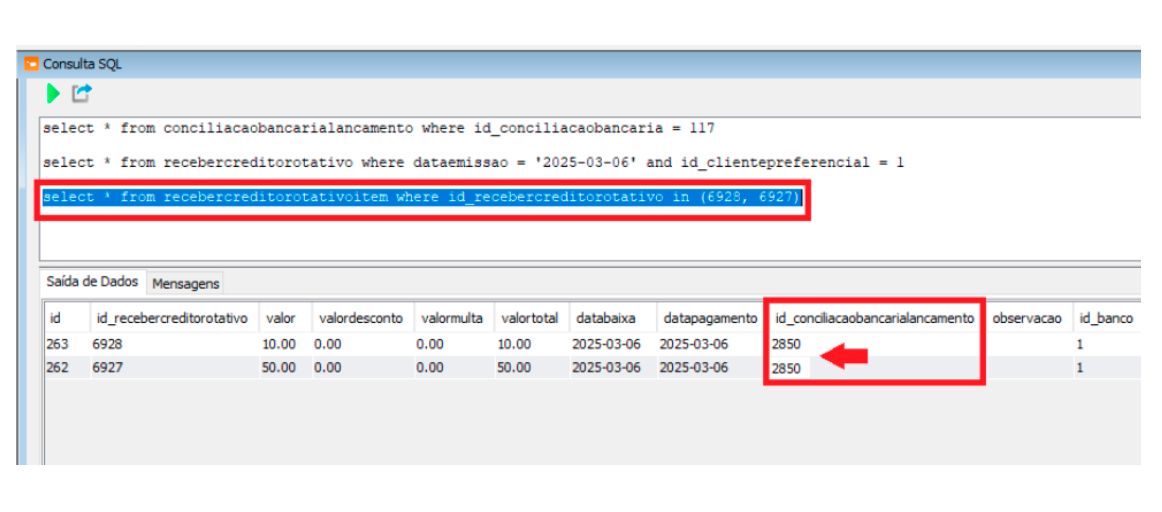Select the cell with id 262
Viewport: 1162px width, 512px height.
point(67,368)
